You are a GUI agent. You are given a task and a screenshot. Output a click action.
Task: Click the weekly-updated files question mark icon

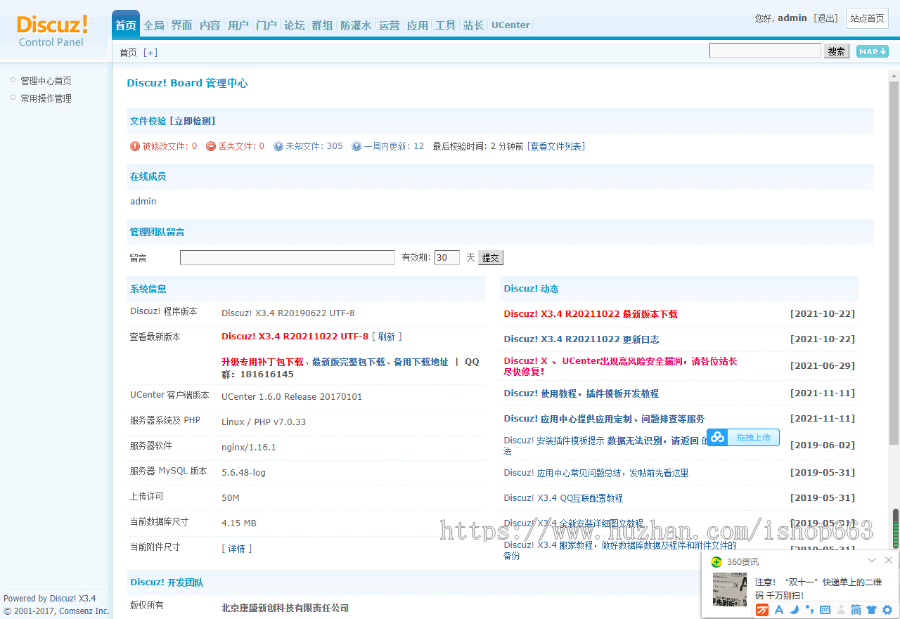pyautogui.click(x=356, y=146)
